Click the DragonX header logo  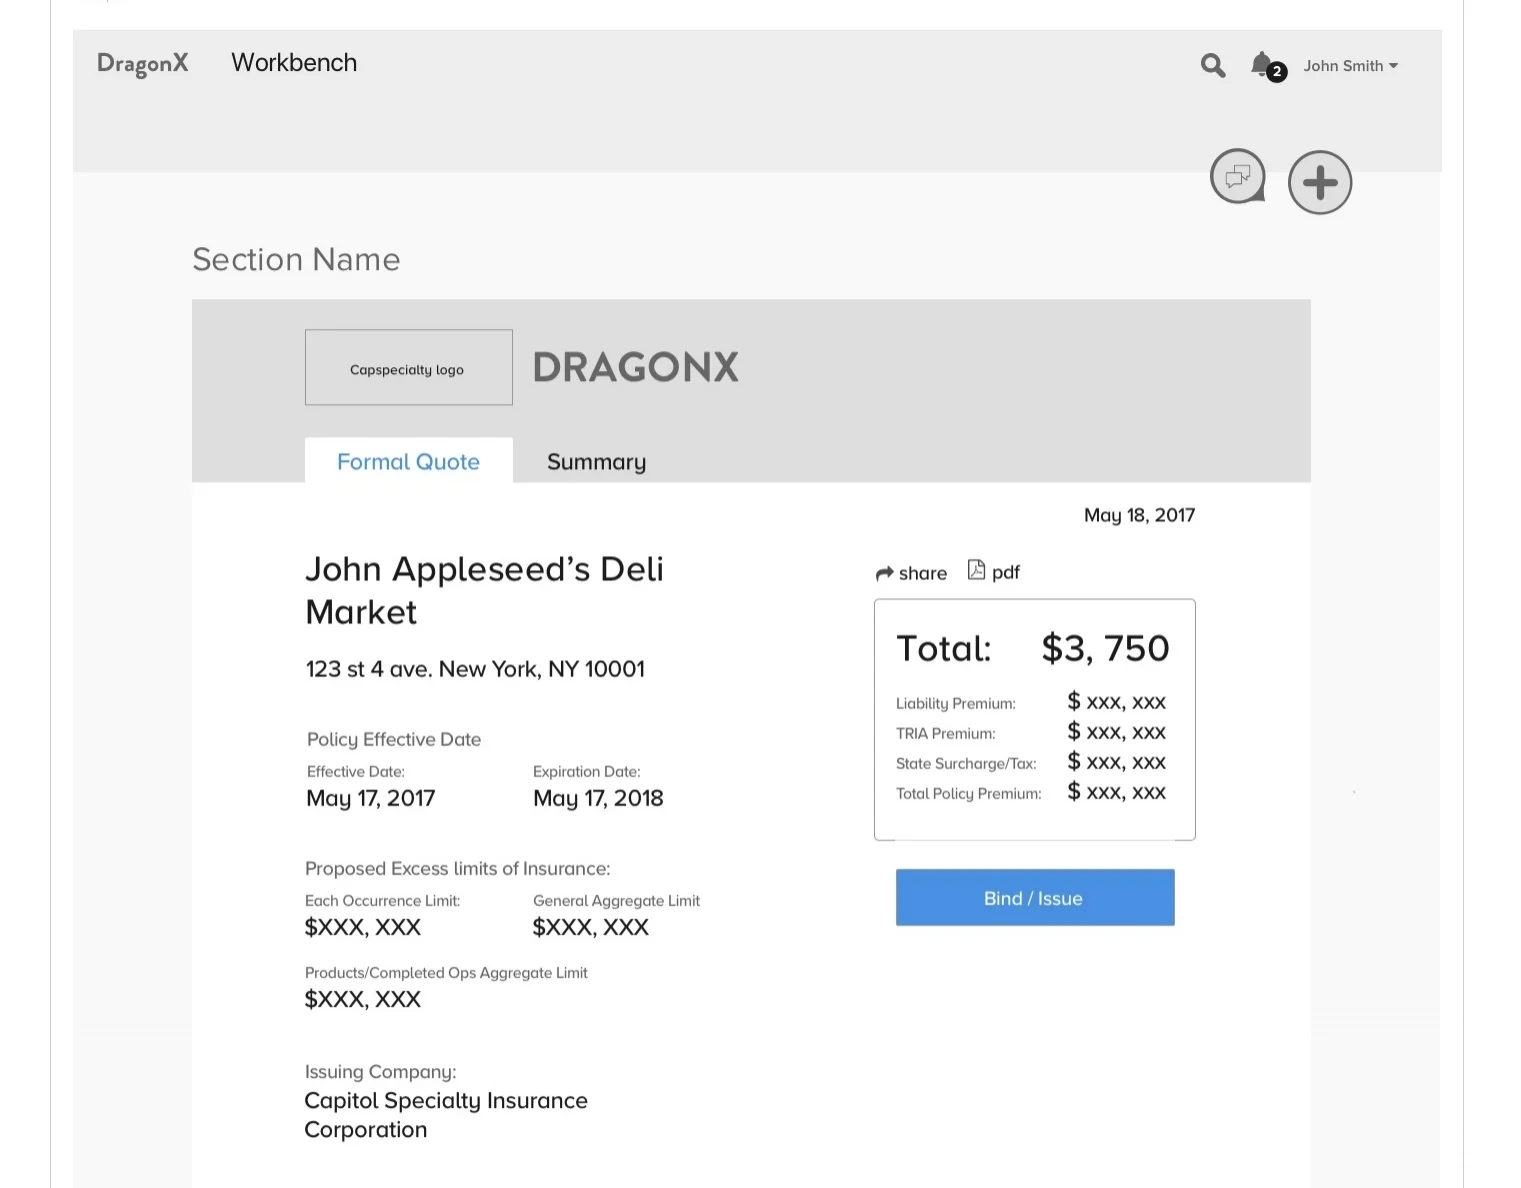143,64
